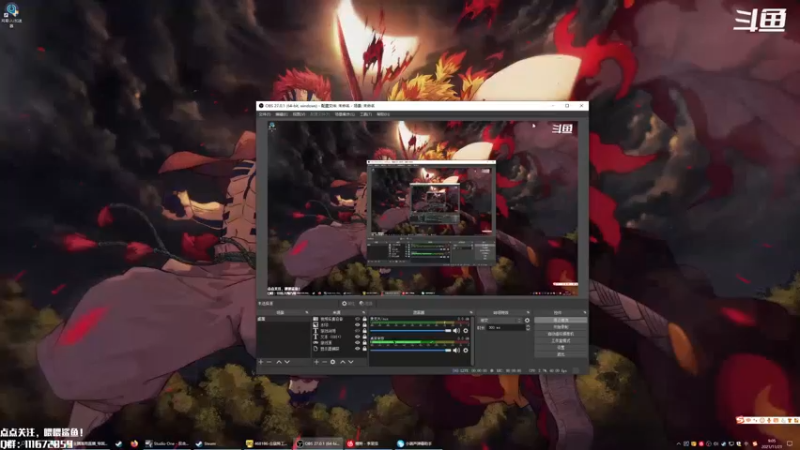The width and height of the screenshot is (800, 450).
Task: Add a new scene with the plus icon
Action: point(261,362)
